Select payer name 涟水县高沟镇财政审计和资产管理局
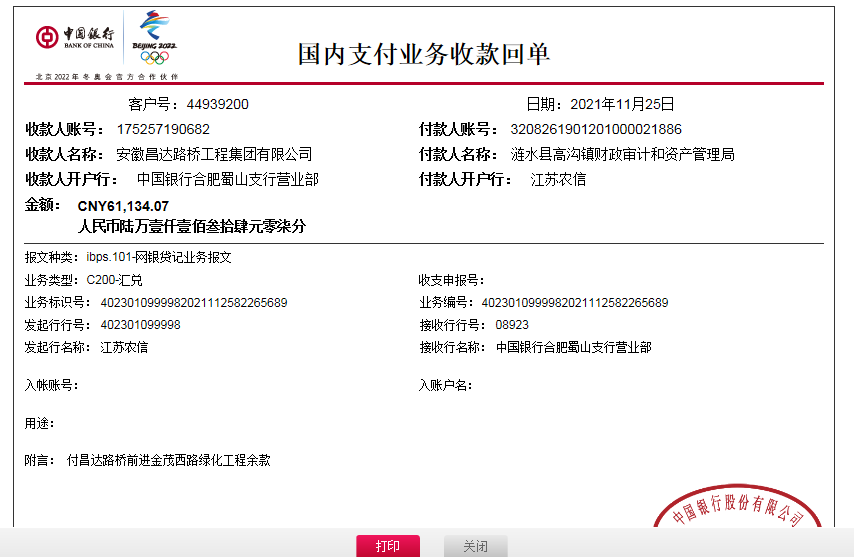854x557 pixels. click(x=622, y=154)
